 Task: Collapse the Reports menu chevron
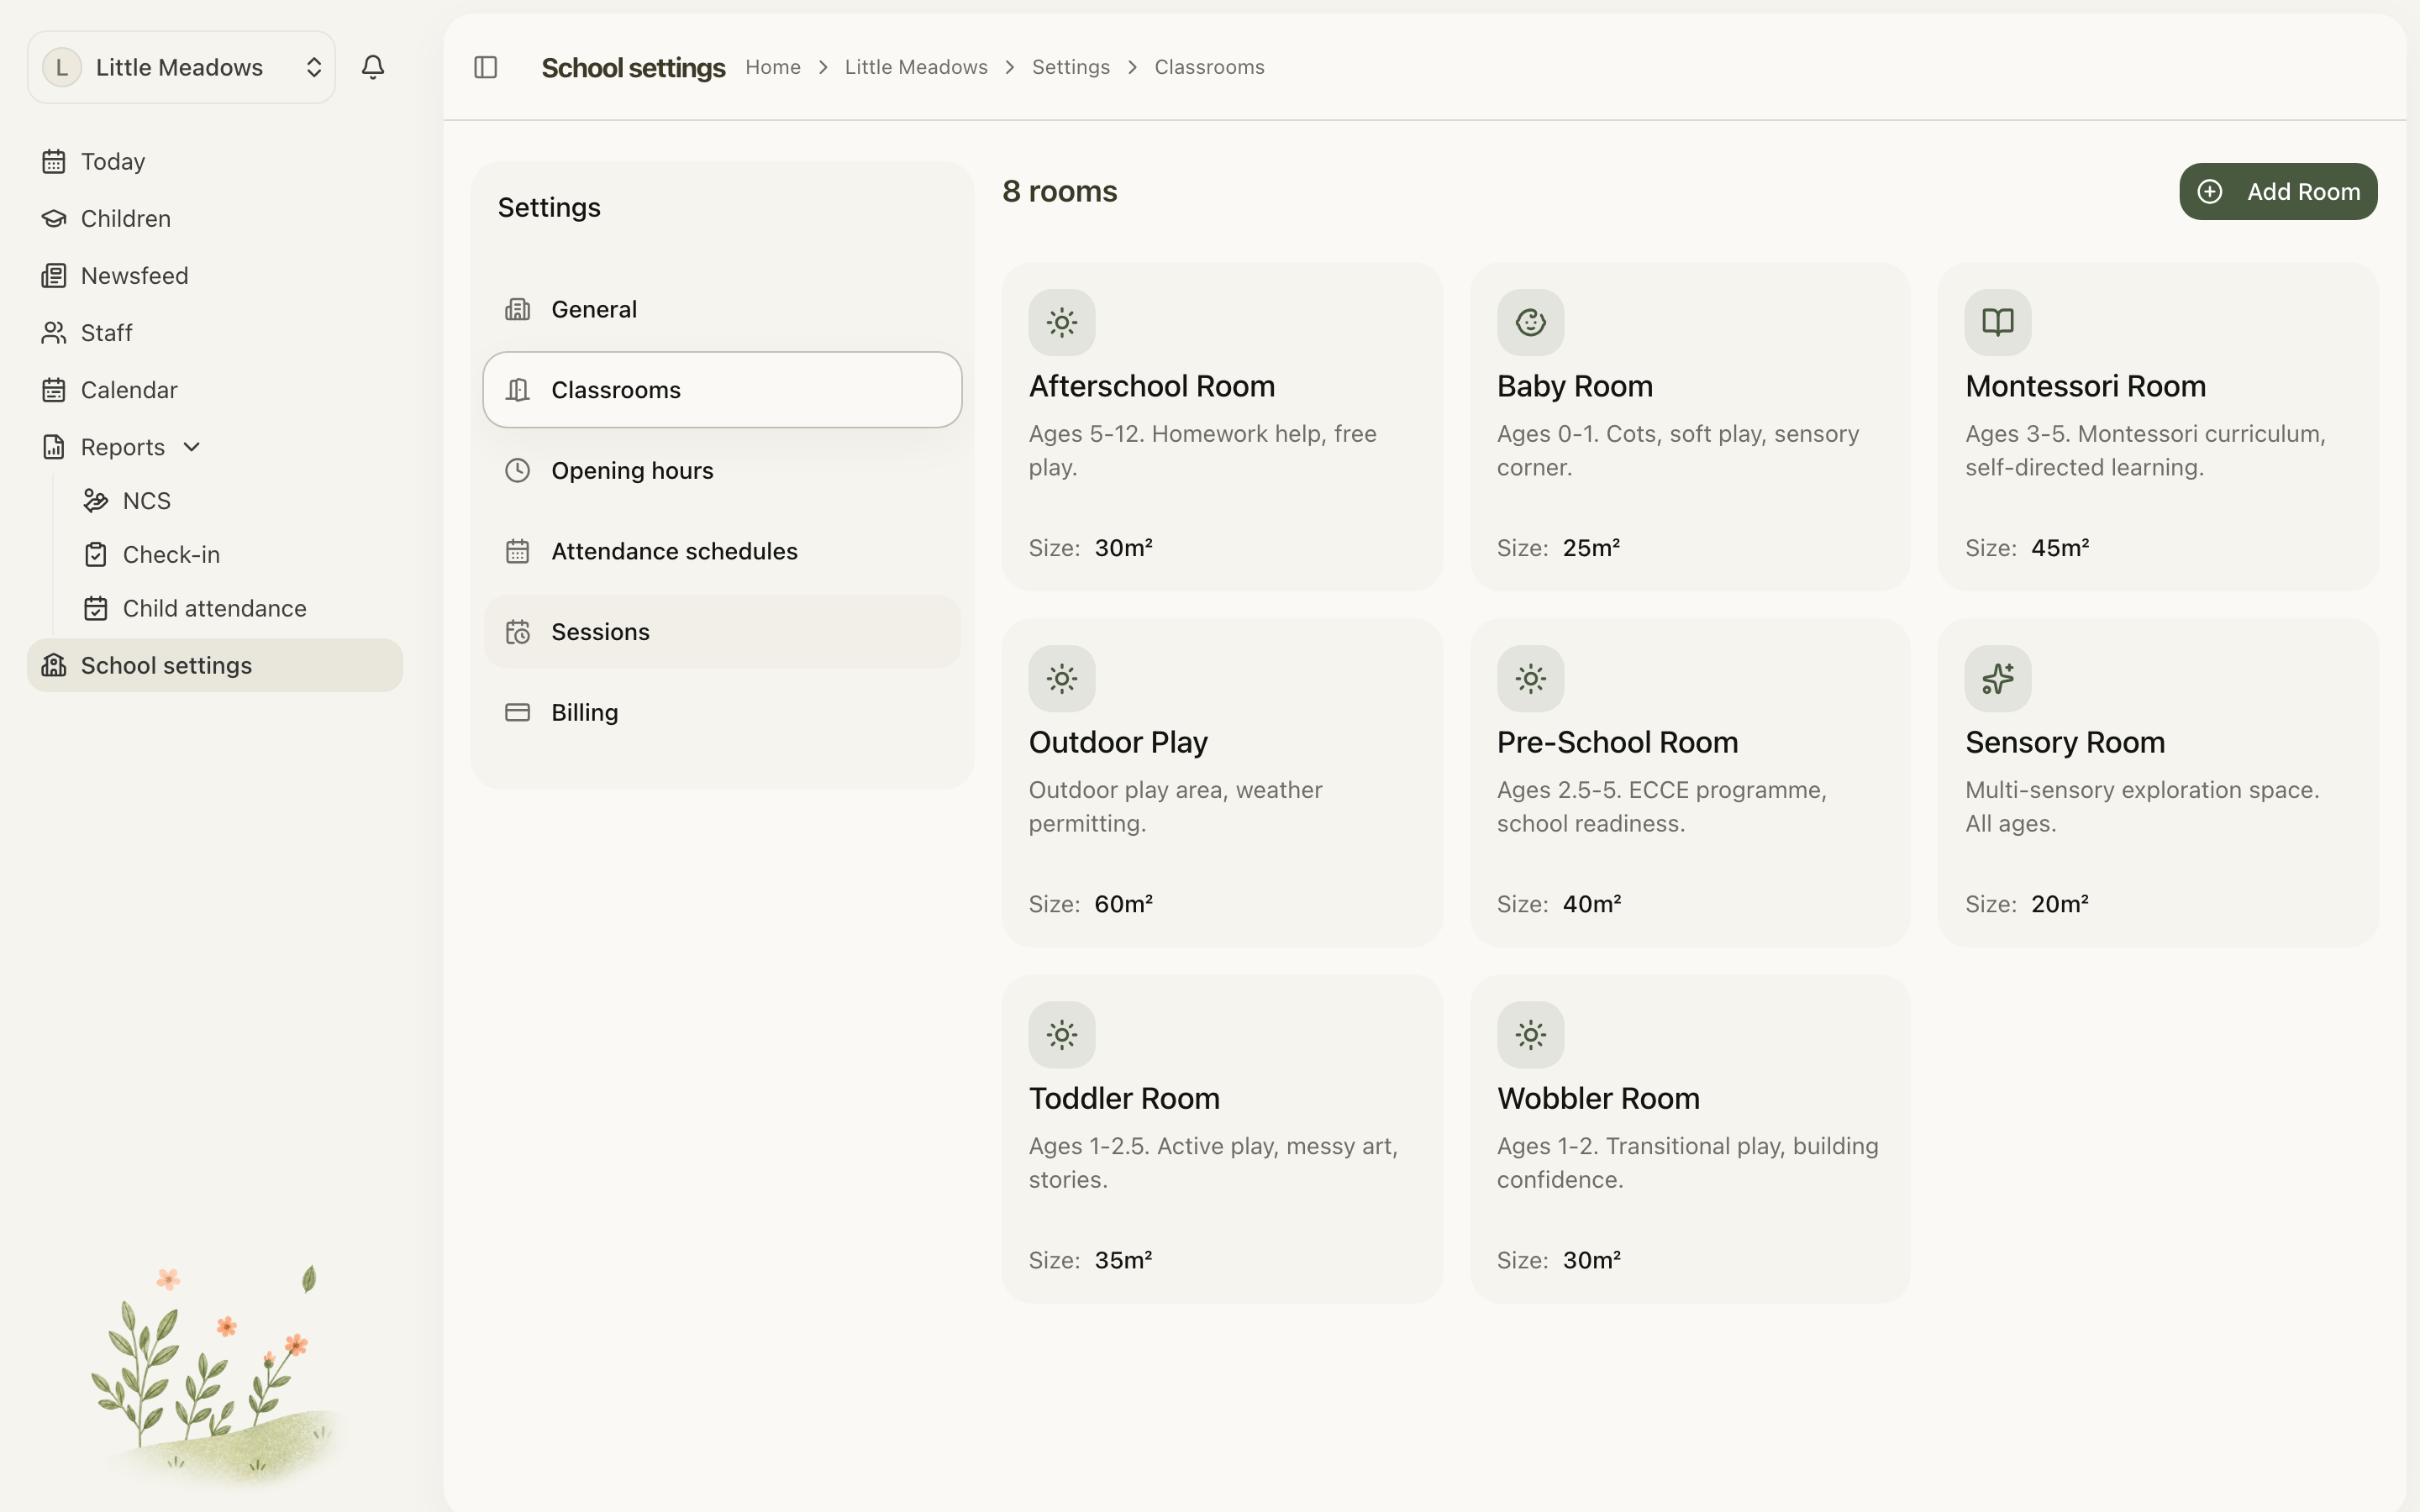pyautogui.click(x=192, y=447)
